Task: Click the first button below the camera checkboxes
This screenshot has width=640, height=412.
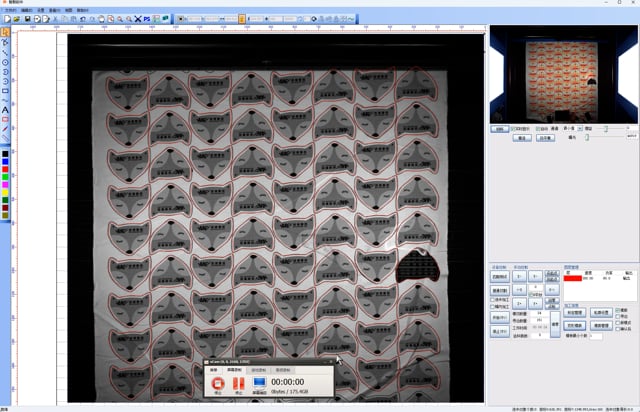Action: [522, 138]
